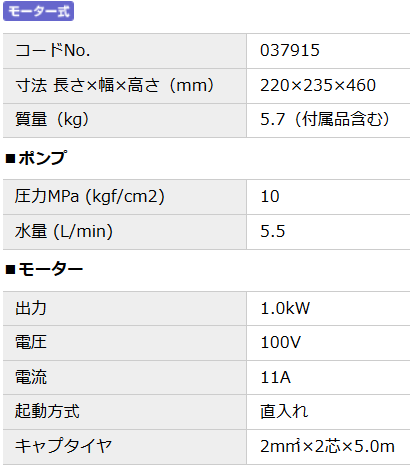Click the ■モーター section heading
The height and width of the screenshot is (468, 410).
click(44, 269)
